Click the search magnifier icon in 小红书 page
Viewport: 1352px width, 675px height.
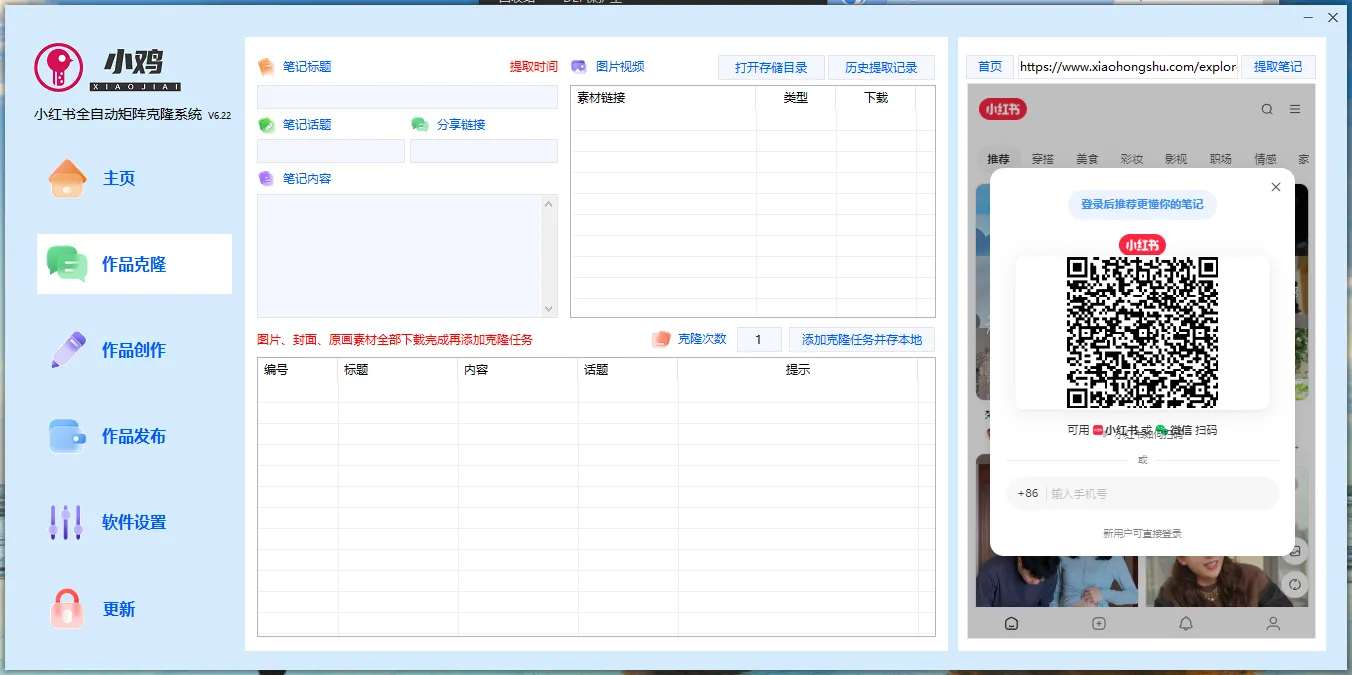tap(1267, 109)
